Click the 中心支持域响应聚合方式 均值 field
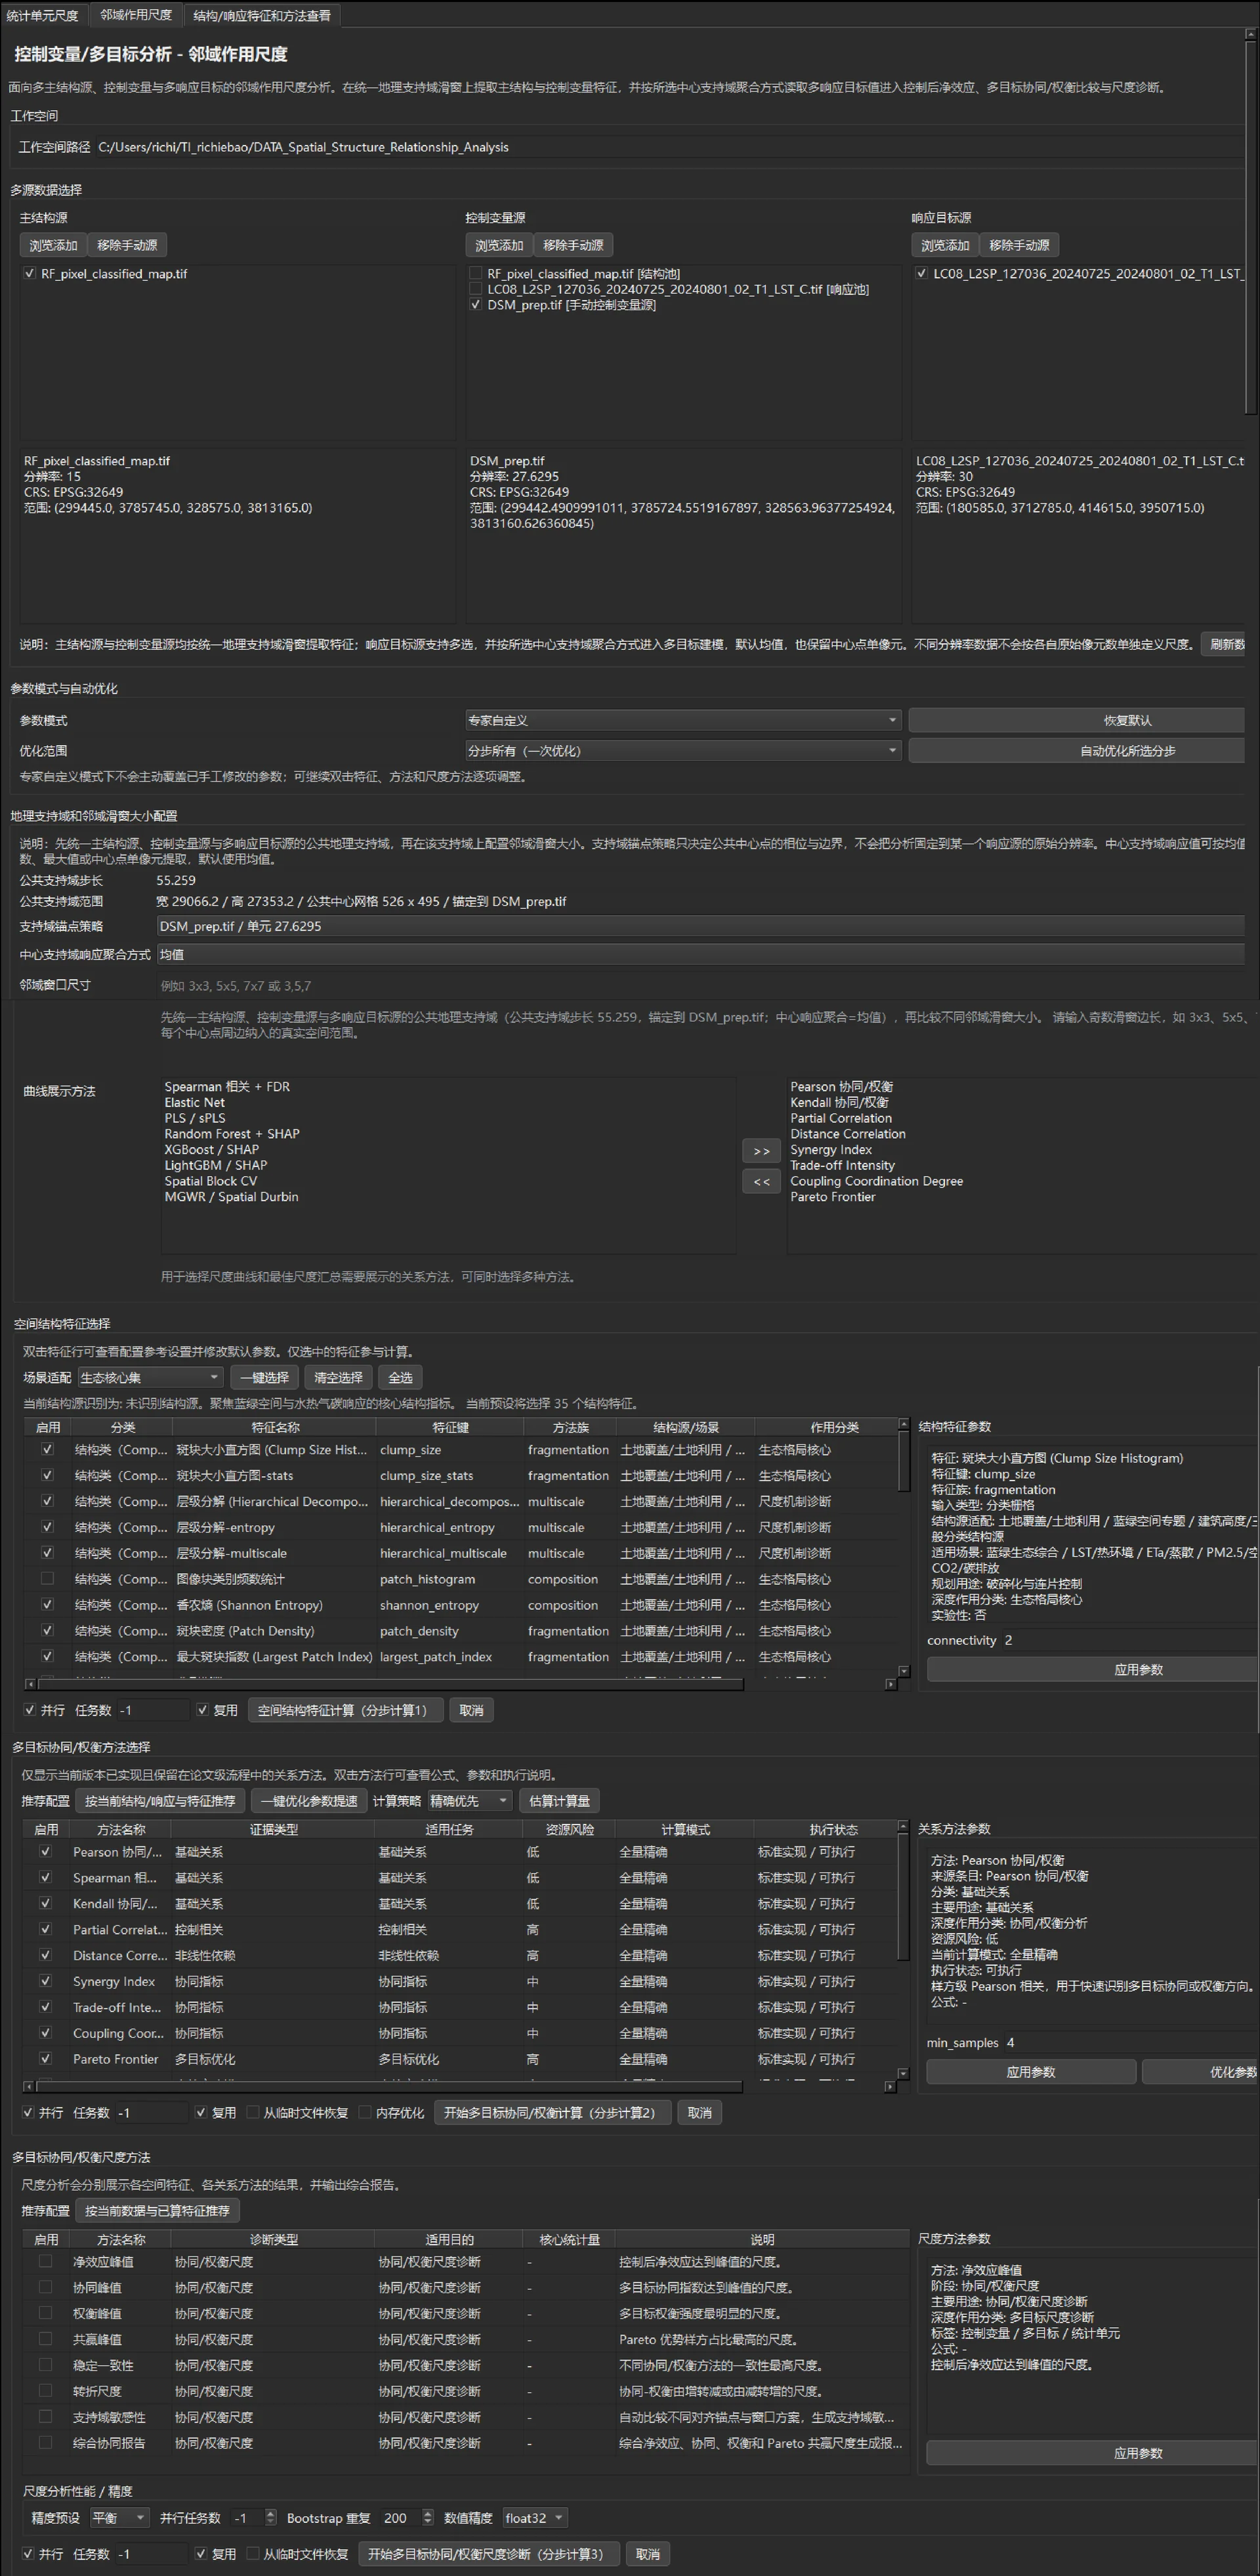This screenshot has width=1260, height=2576. point(700,955)
